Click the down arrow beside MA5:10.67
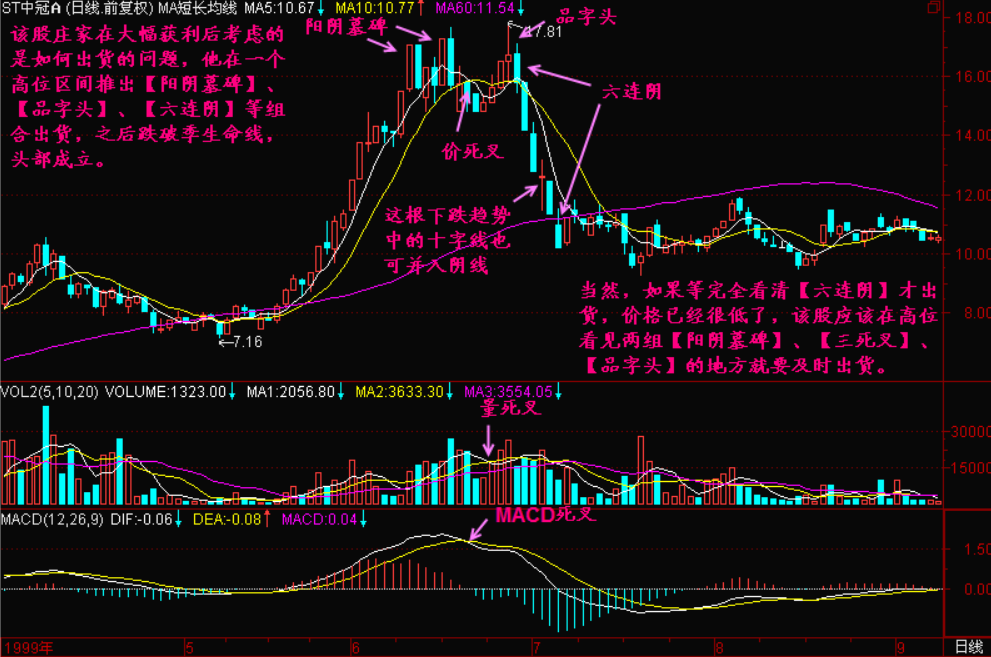 click(x=321, y=9)
